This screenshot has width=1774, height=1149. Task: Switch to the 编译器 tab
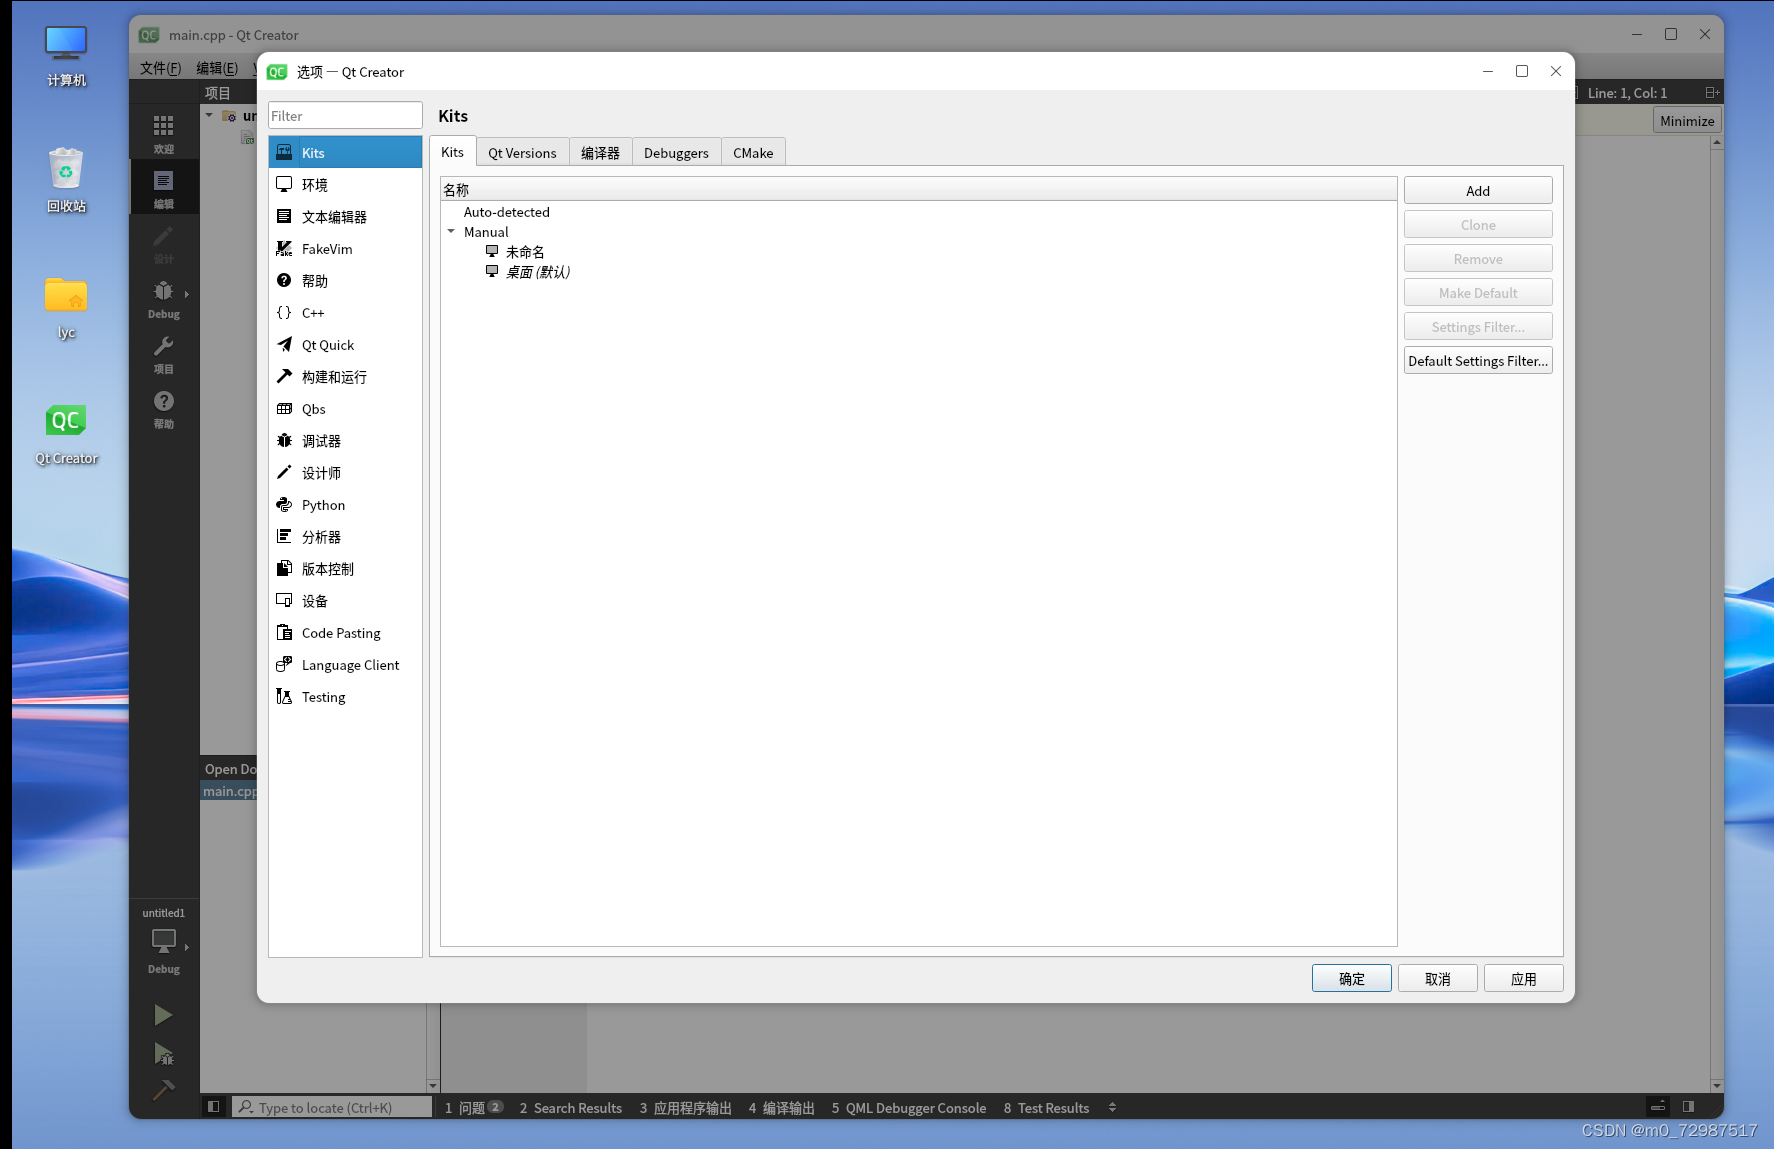[600, 153]
